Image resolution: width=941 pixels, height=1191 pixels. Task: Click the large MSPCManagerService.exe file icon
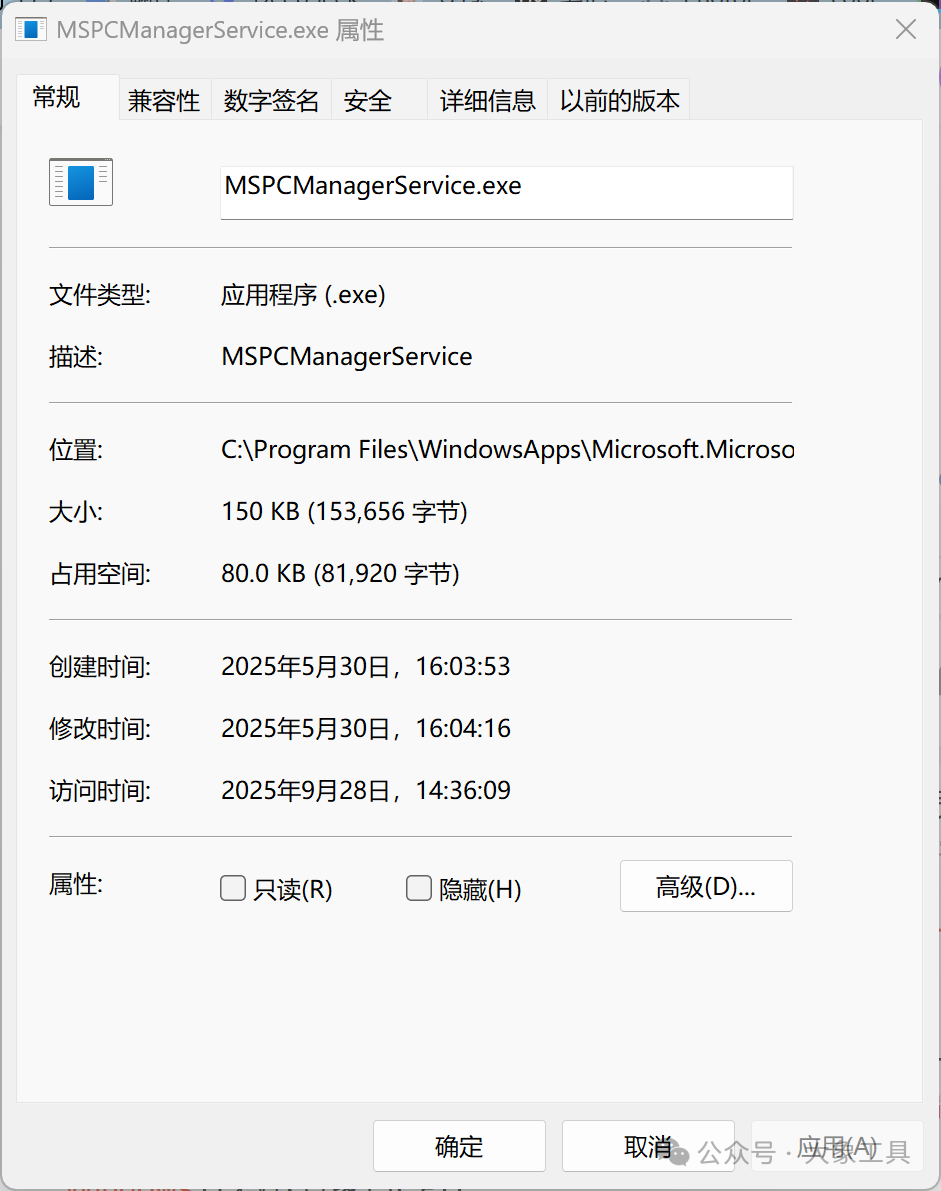pyautogui.click(x=81, y=183)
